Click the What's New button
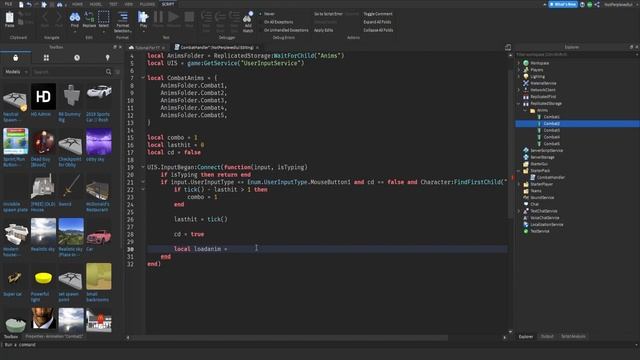This screenshot has width=640, height=360. [x=563, y=4]
